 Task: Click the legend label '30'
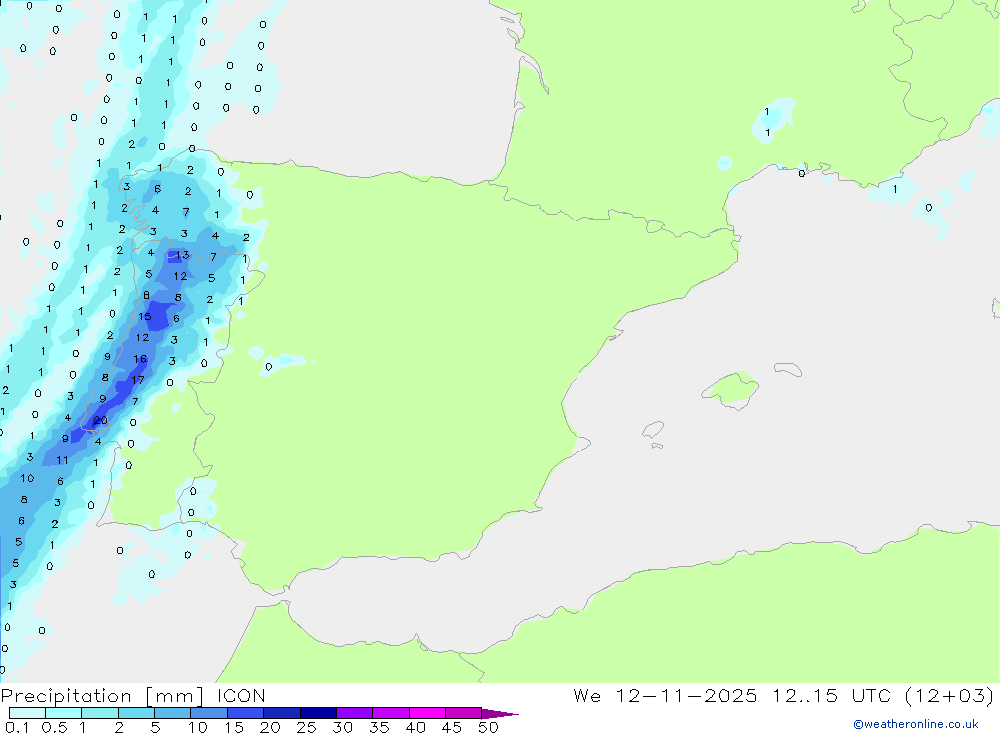coord(342,727)
